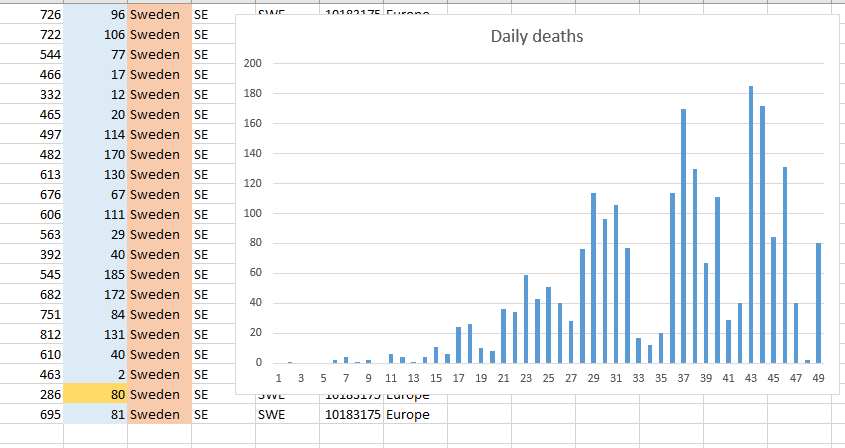Click the yellow highlighted cell containing 80
The height and width of the screenshot is (448, 845).
point(95,394)
